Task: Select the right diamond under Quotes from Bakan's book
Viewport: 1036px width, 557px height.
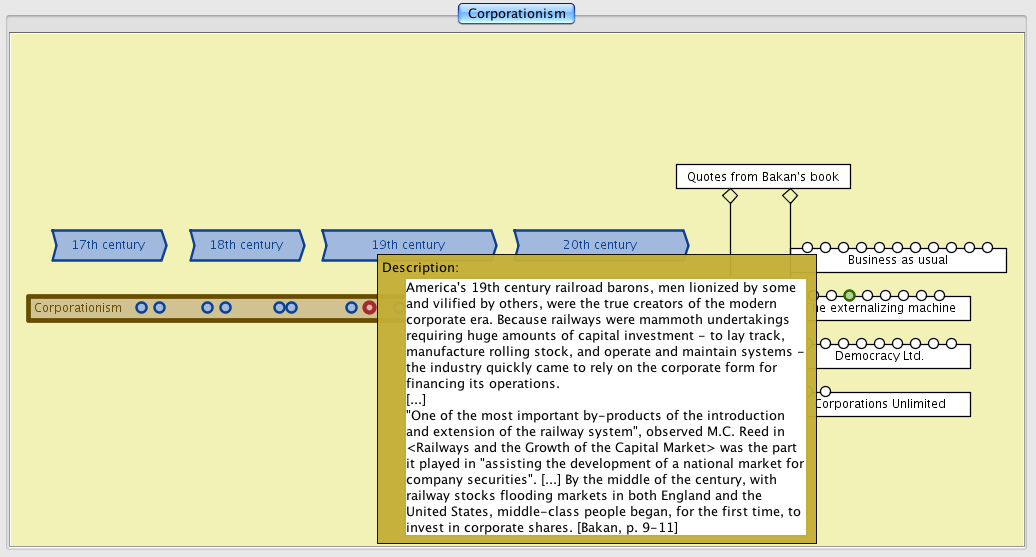Action: pos(790,196)
